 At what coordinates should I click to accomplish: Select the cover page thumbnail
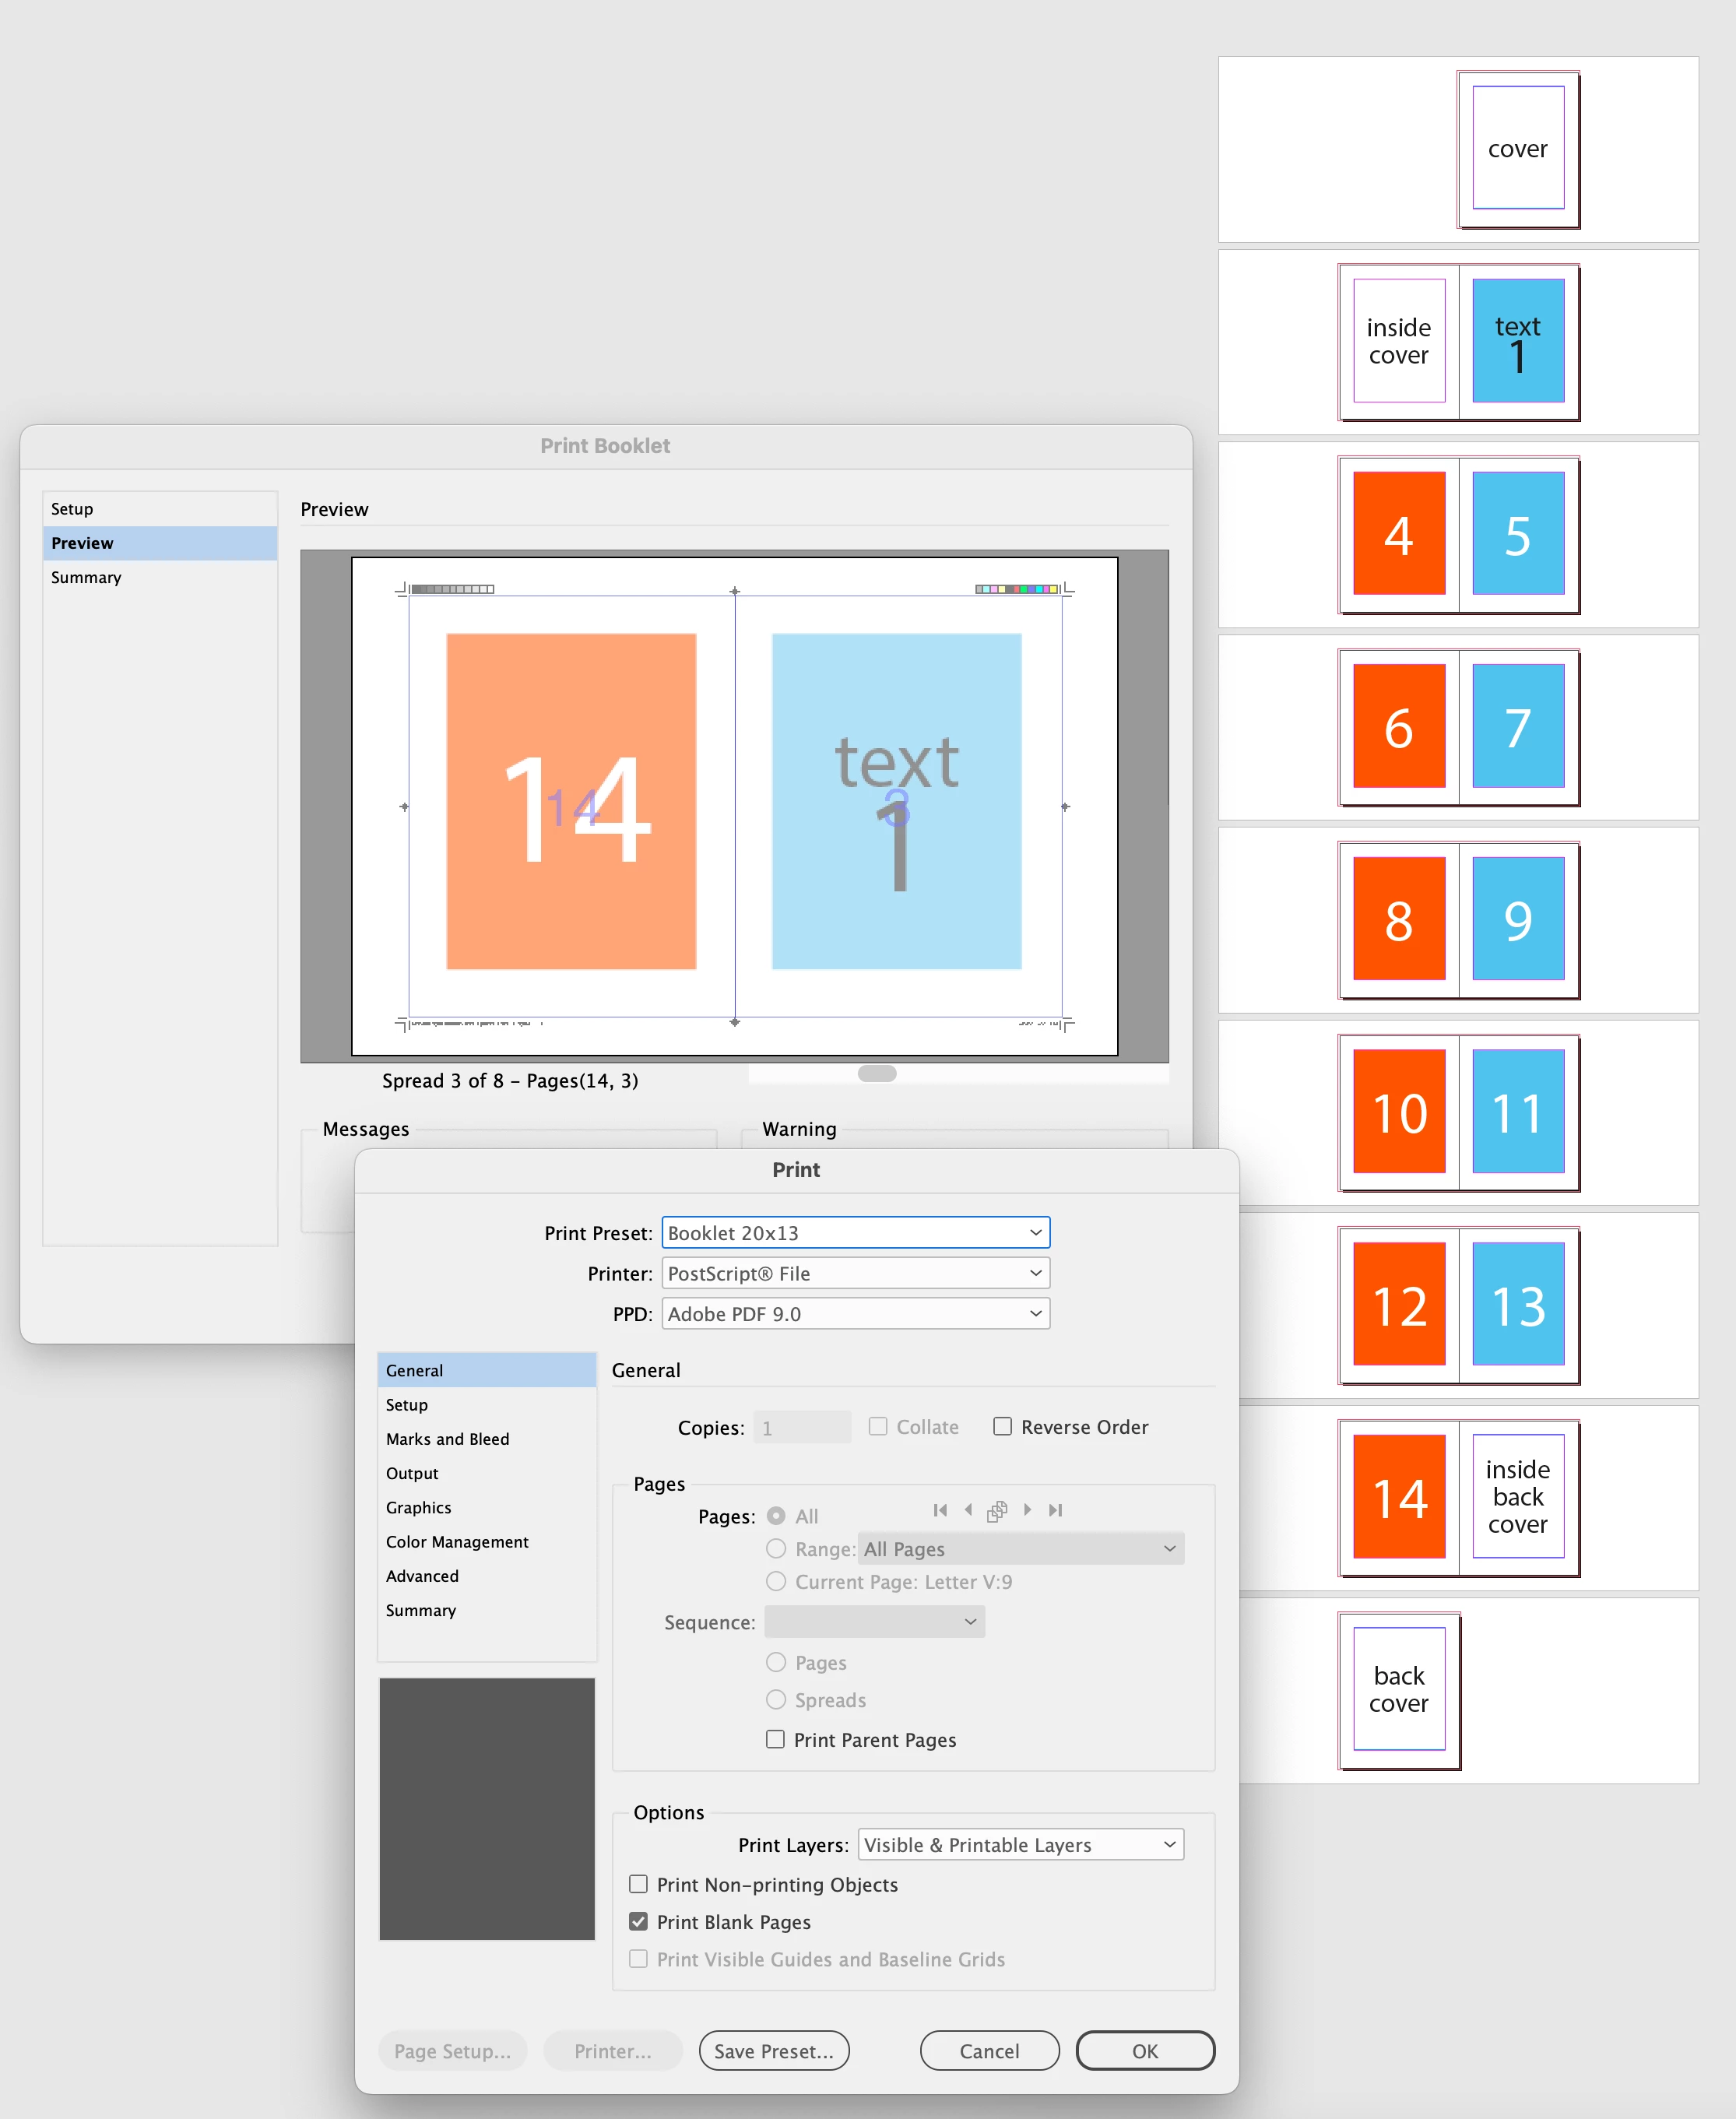click(1517, 149)
